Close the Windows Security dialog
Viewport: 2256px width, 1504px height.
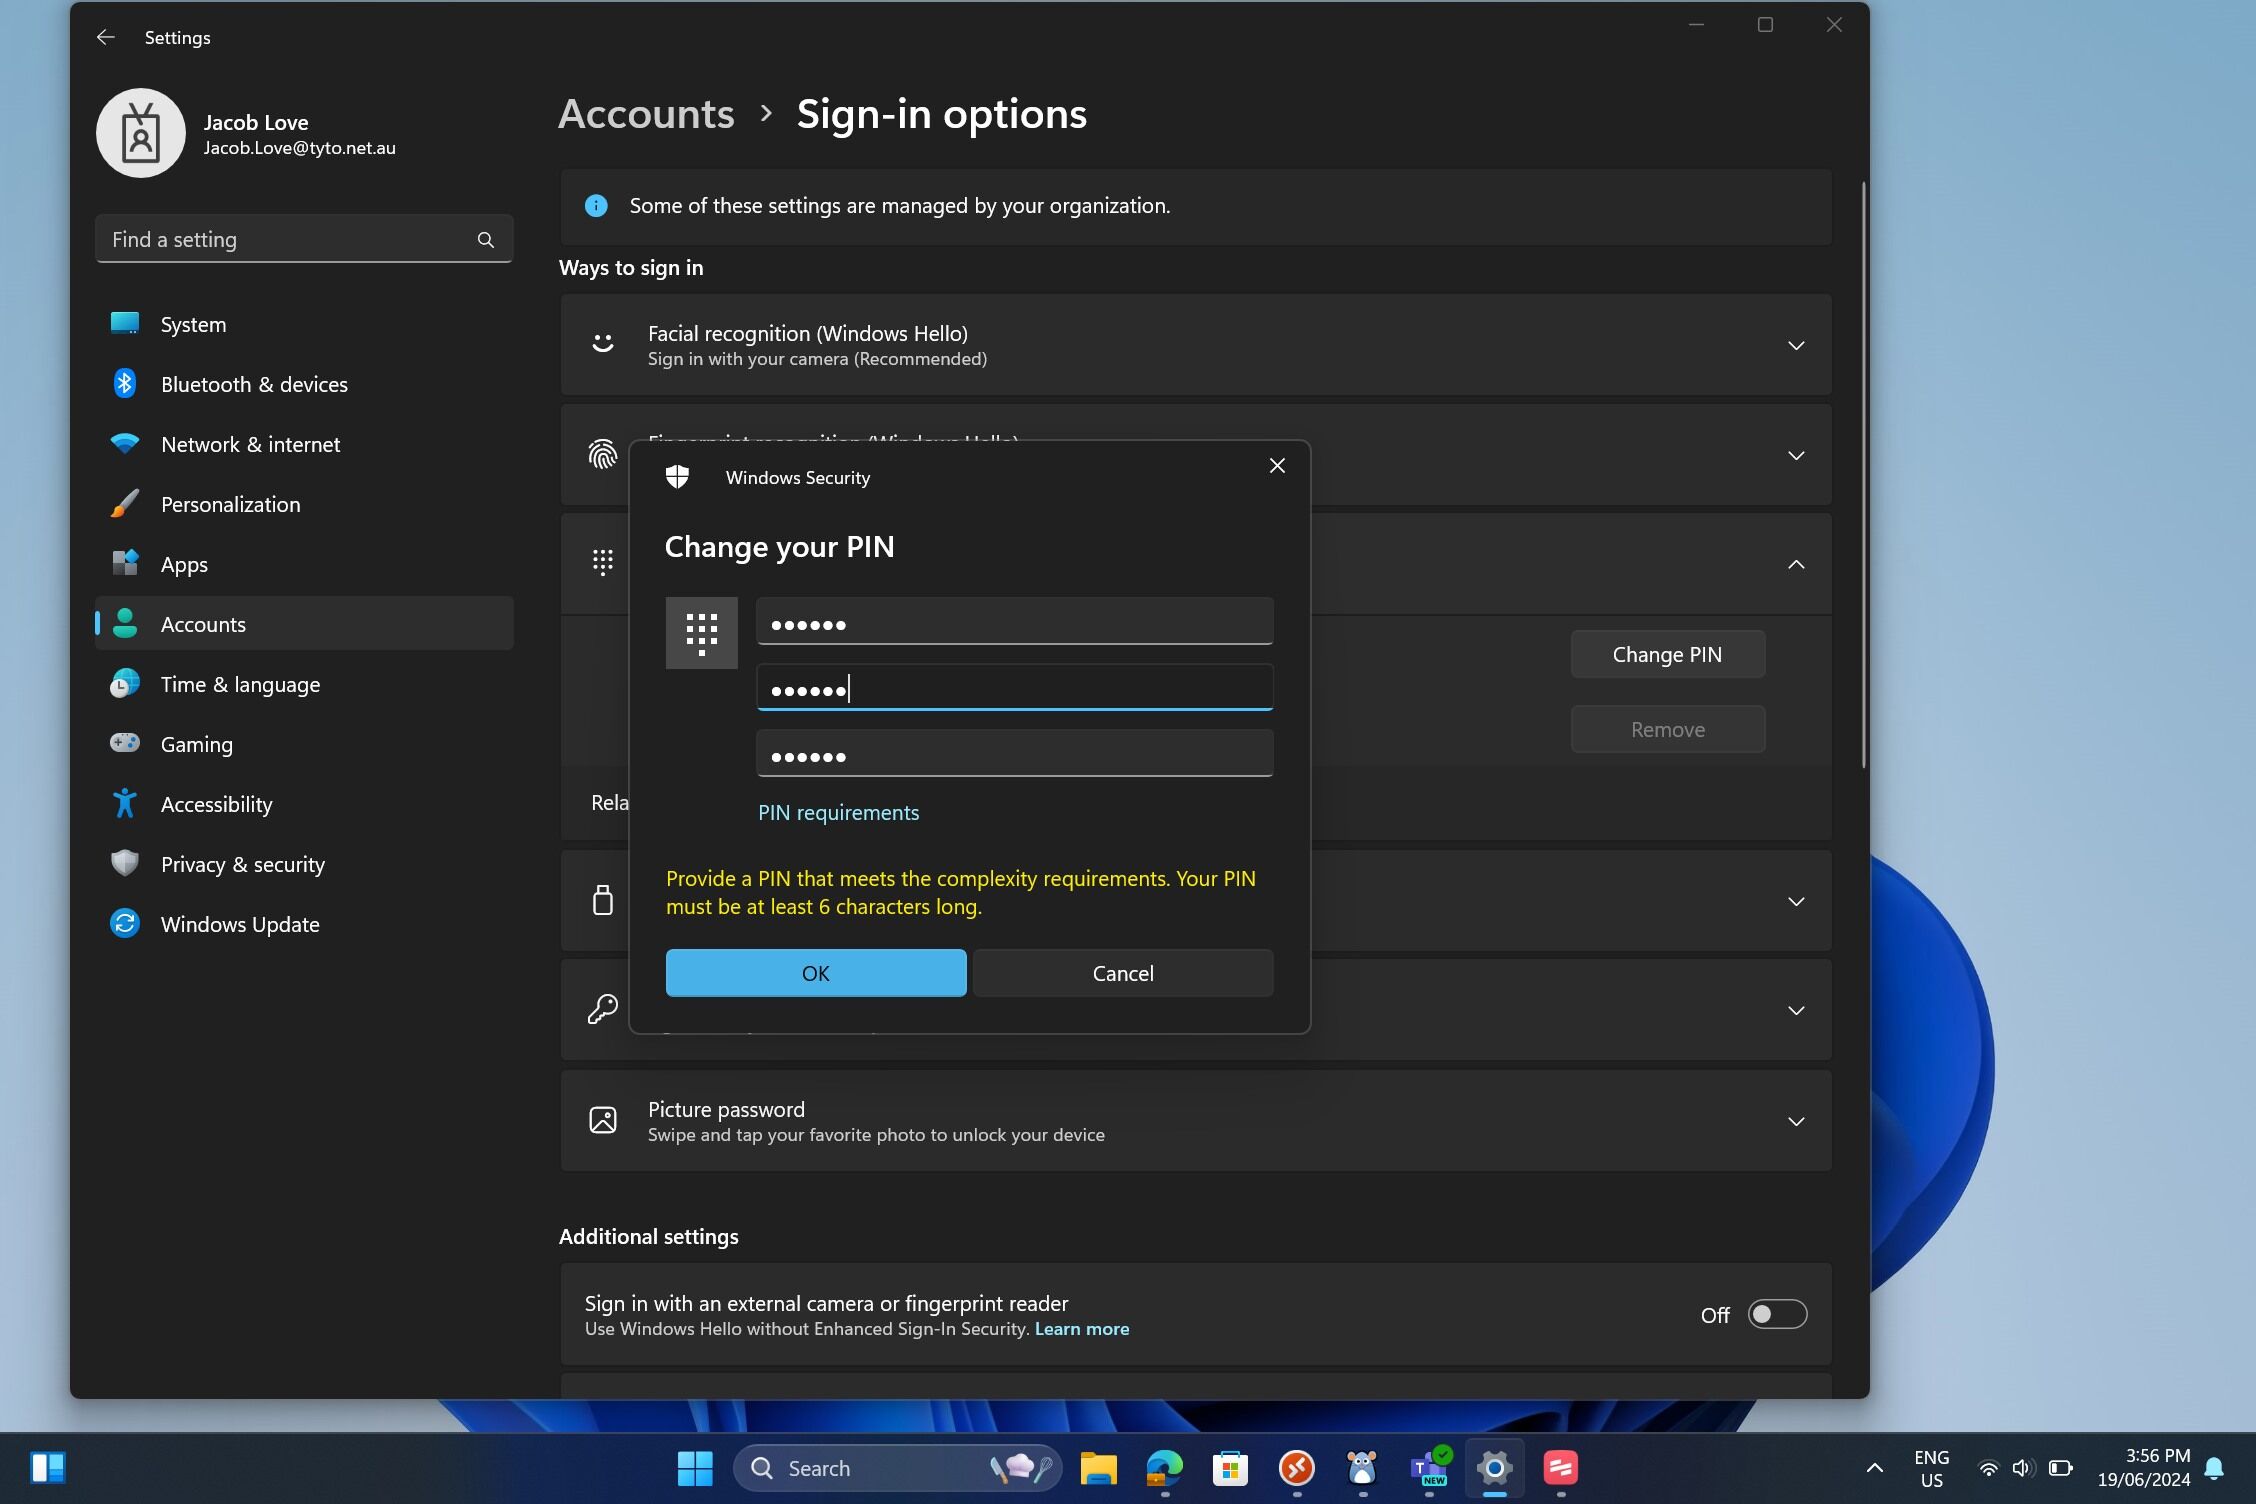[x=1276, y=466]
